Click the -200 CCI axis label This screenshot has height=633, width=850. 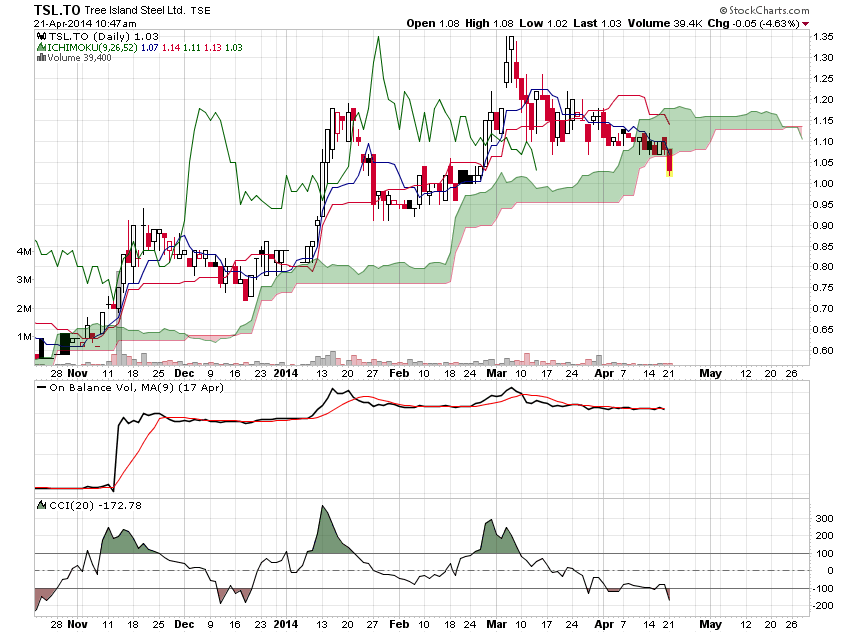click(822, 605)
